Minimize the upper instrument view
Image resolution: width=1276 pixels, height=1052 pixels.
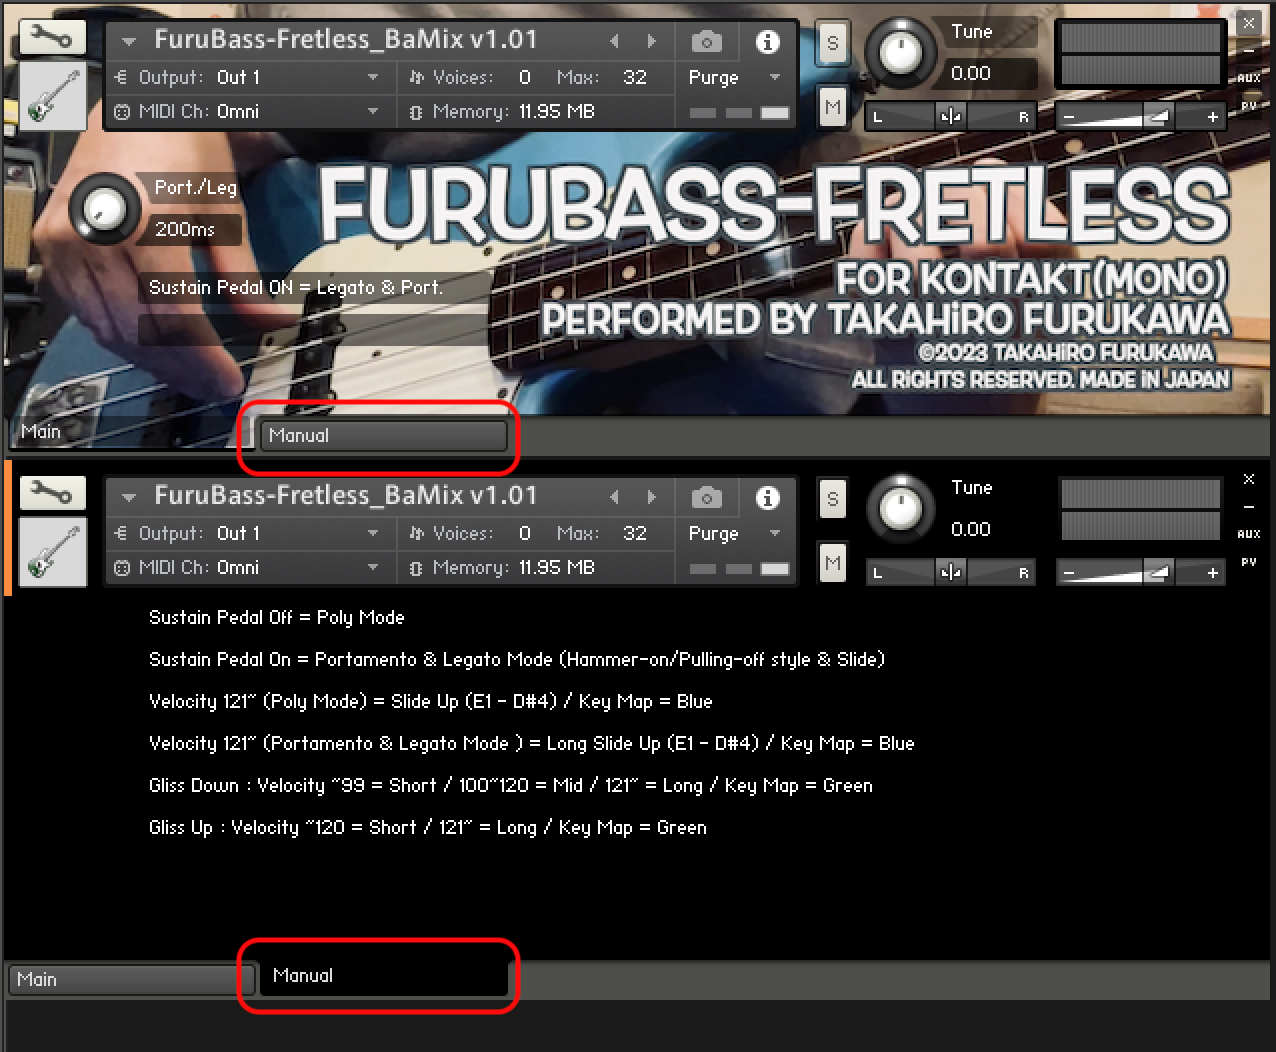(x=1249, y=50)
